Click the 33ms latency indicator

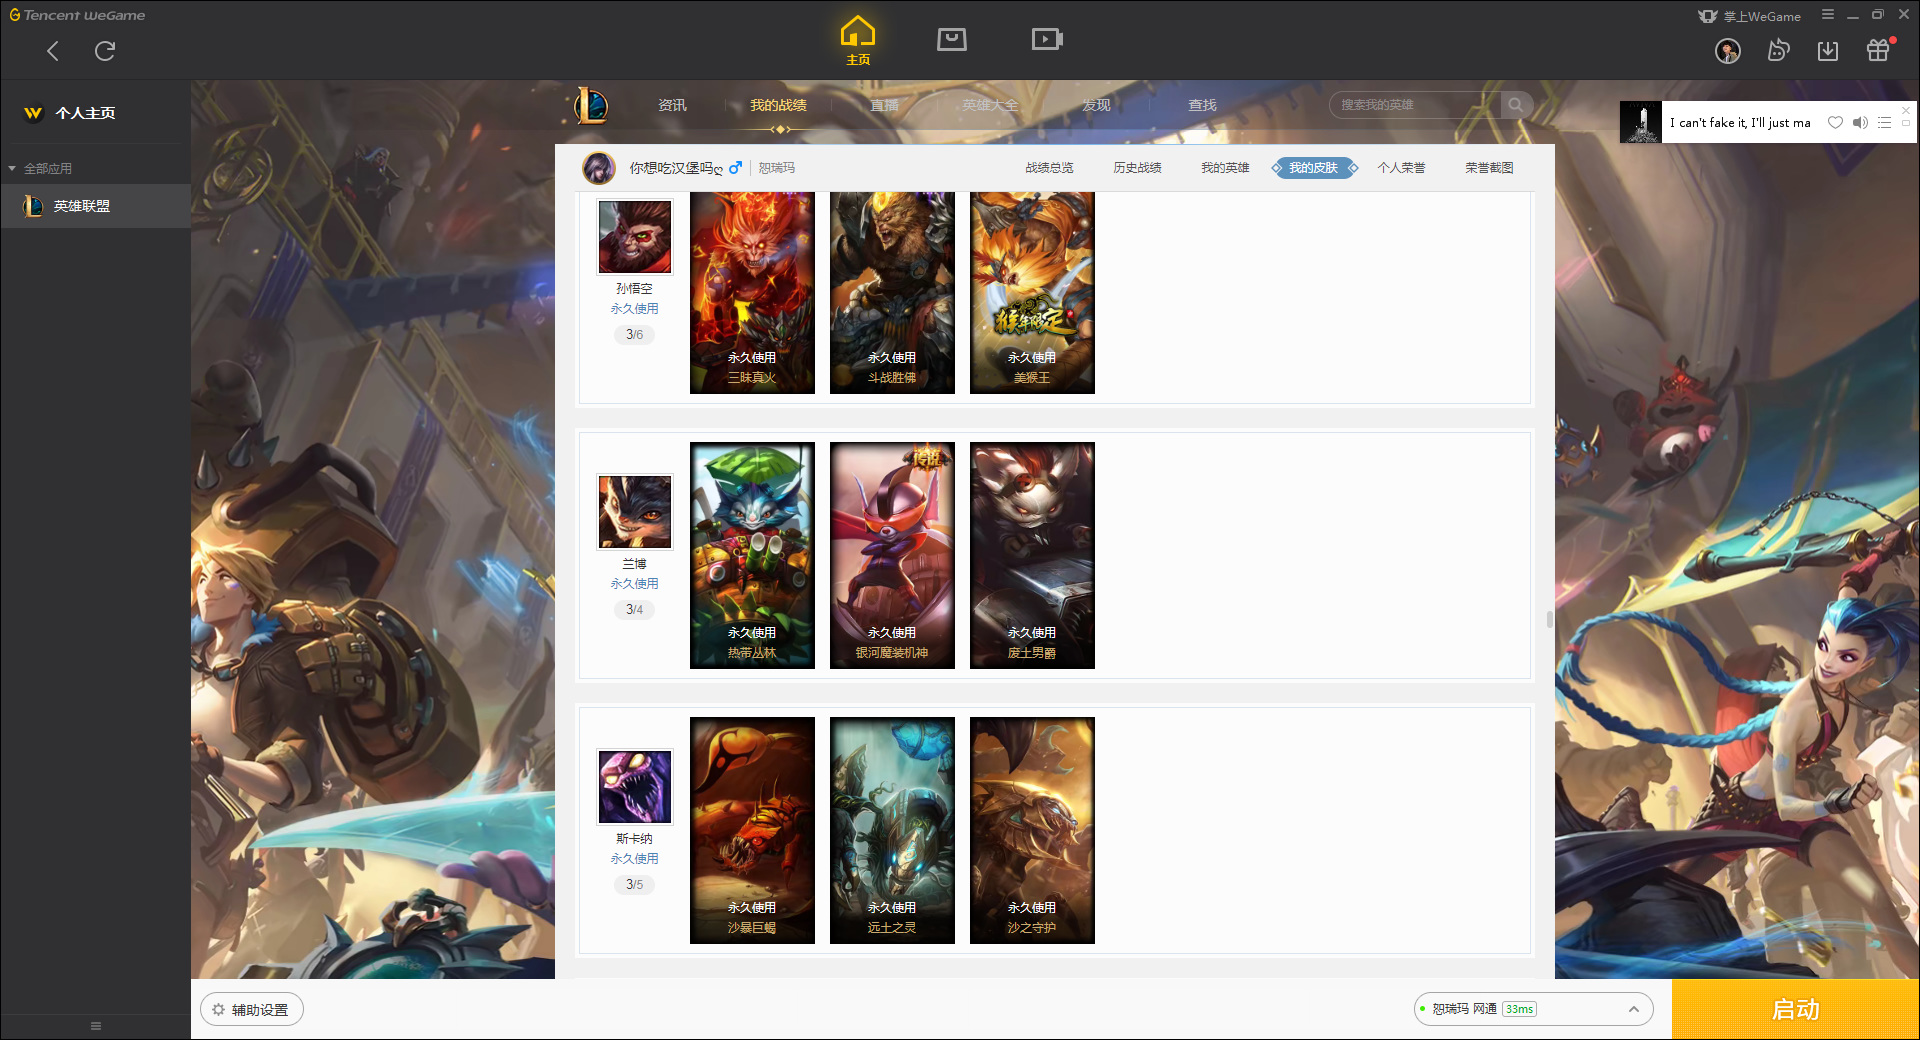[1519, 1009]
